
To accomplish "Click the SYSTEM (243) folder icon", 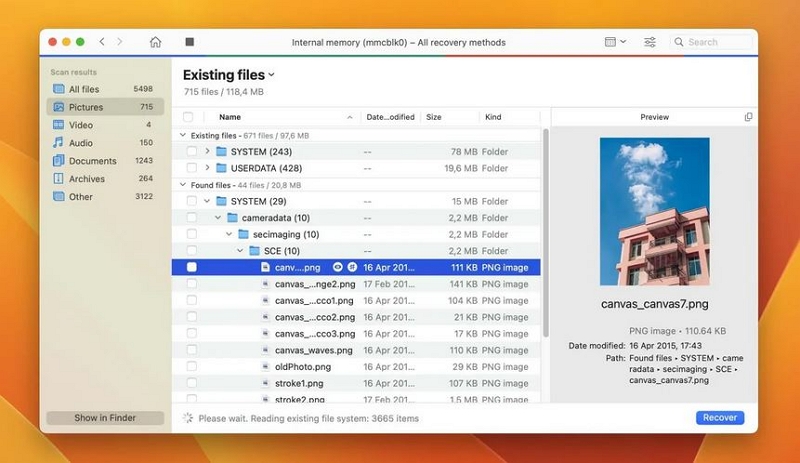I will click(x=221, y=151).
